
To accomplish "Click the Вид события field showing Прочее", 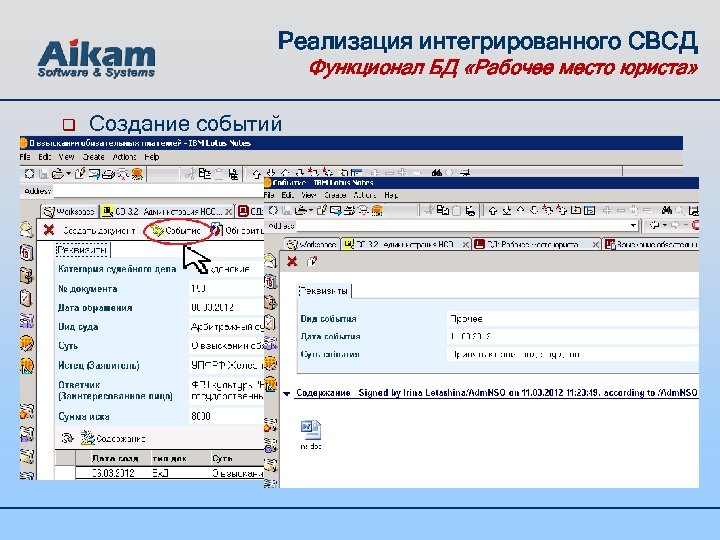I will 573,319.
